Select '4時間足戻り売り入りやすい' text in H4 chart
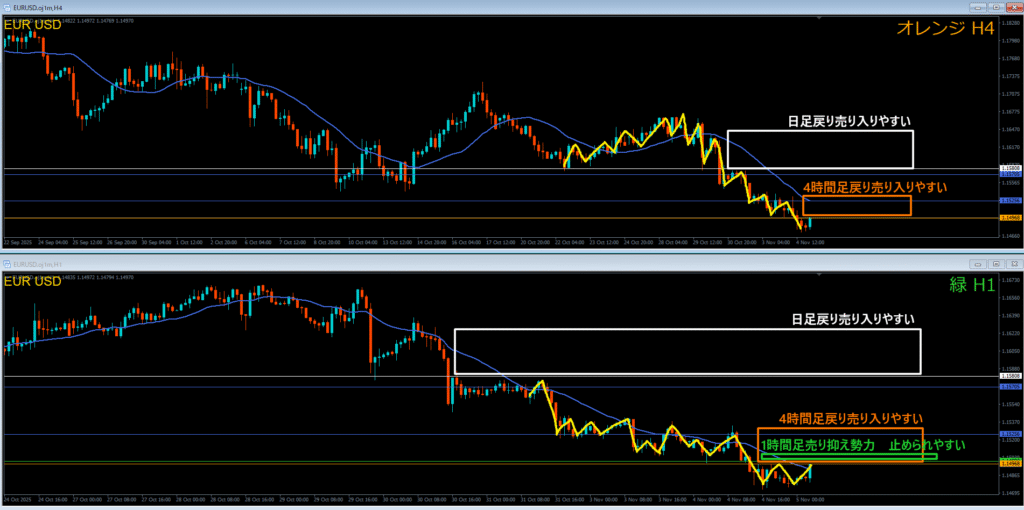This screenshot has width=1024, height=510. (875, 187)
